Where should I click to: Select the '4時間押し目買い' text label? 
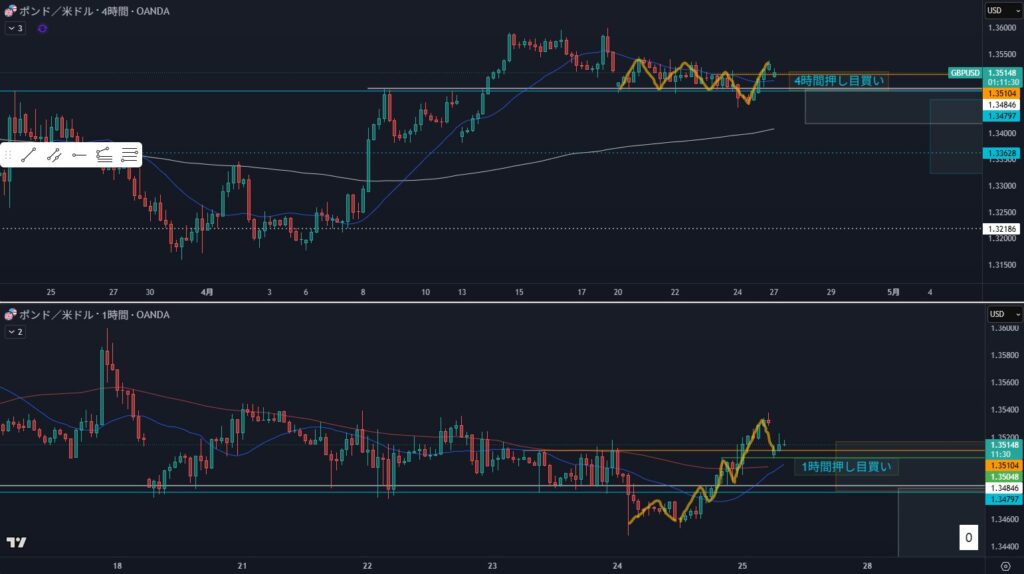838,80
